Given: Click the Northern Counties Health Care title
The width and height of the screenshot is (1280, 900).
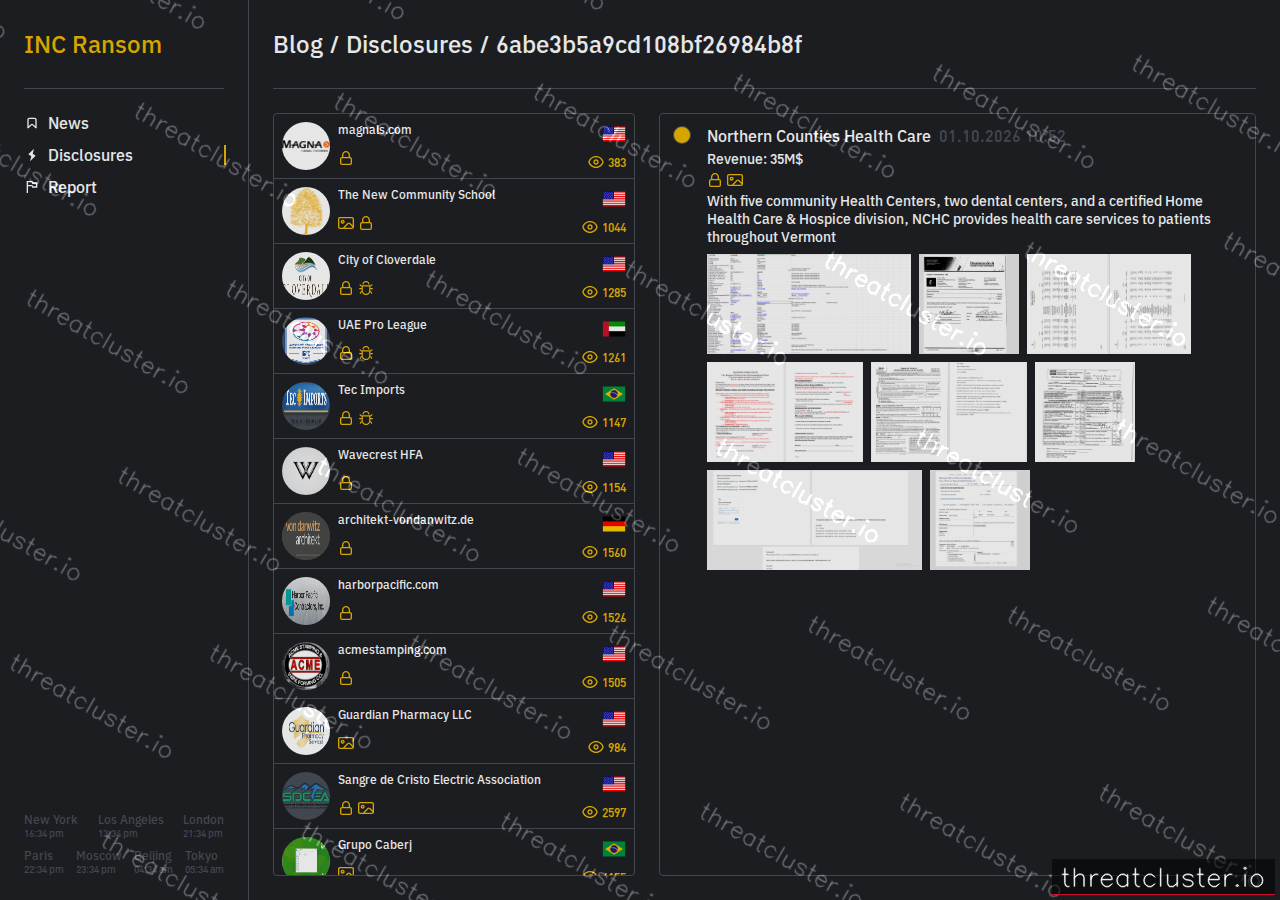Looking at the screenshot, I should [x=819, y=136].
